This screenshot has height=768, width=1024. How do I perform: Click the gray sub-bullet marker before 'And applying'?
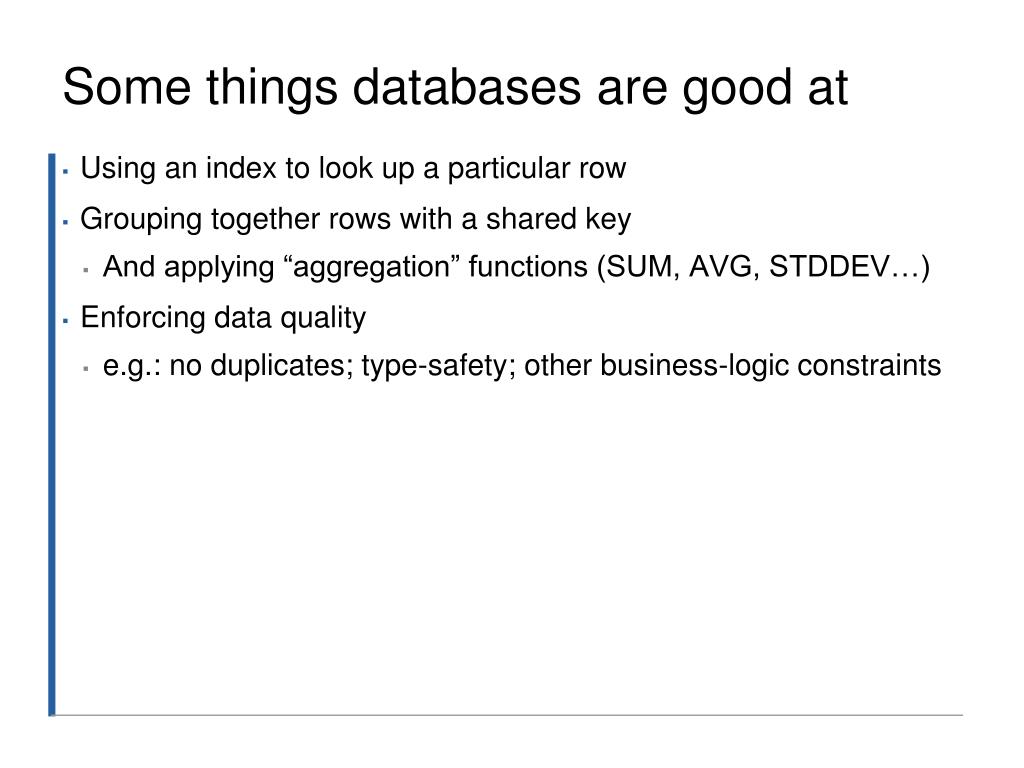coord(86,270)
